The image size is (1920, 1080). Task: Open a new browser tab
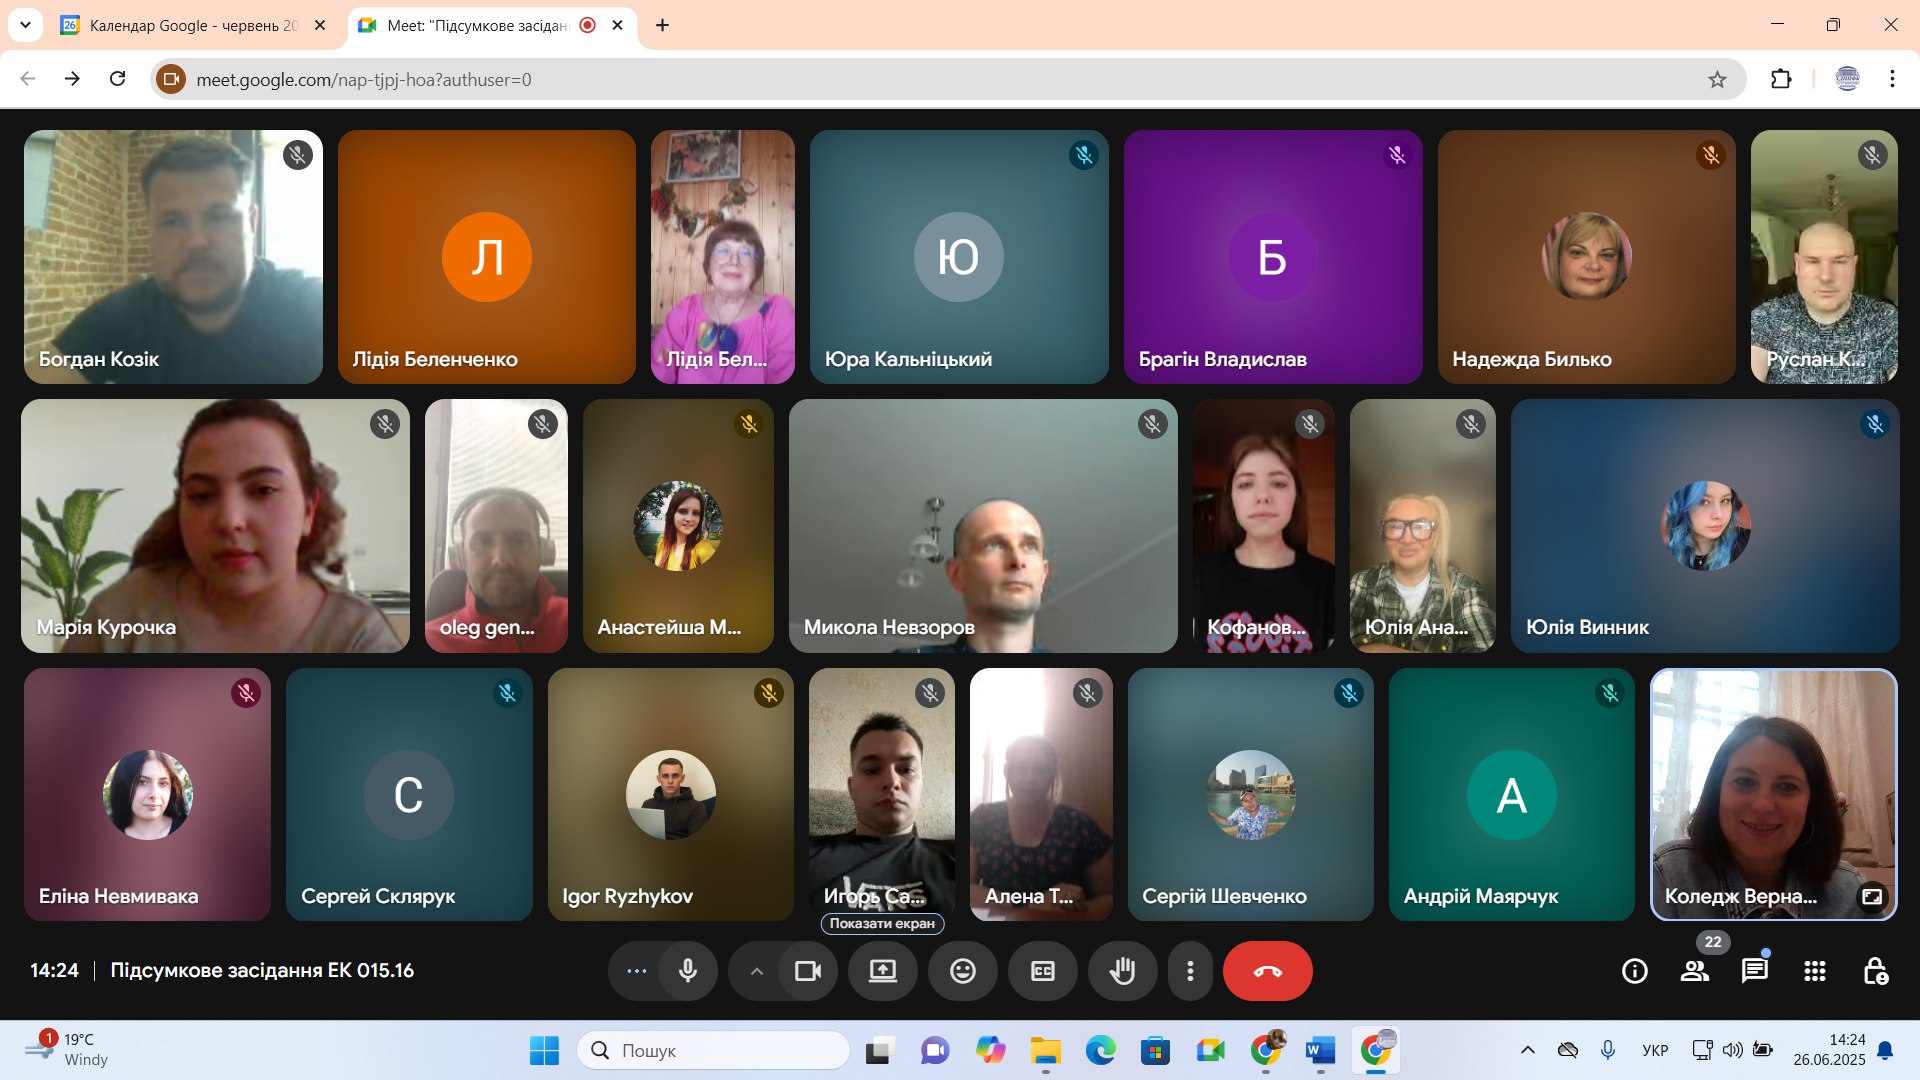662,25
